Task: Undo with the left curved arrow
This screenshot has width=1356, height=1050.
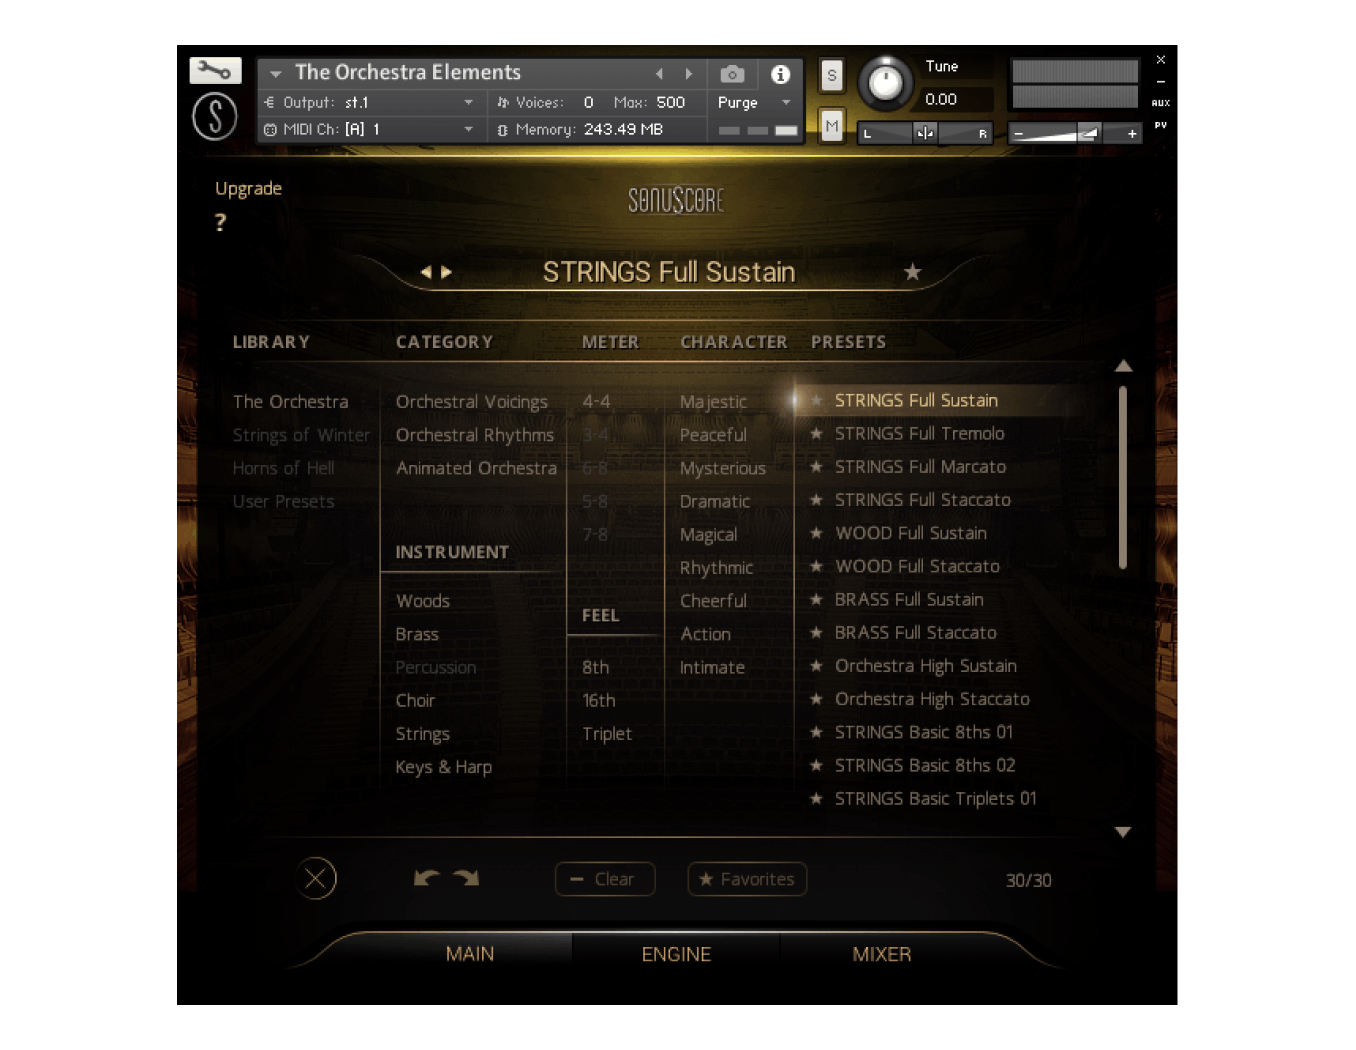Action: click(427, 878)
